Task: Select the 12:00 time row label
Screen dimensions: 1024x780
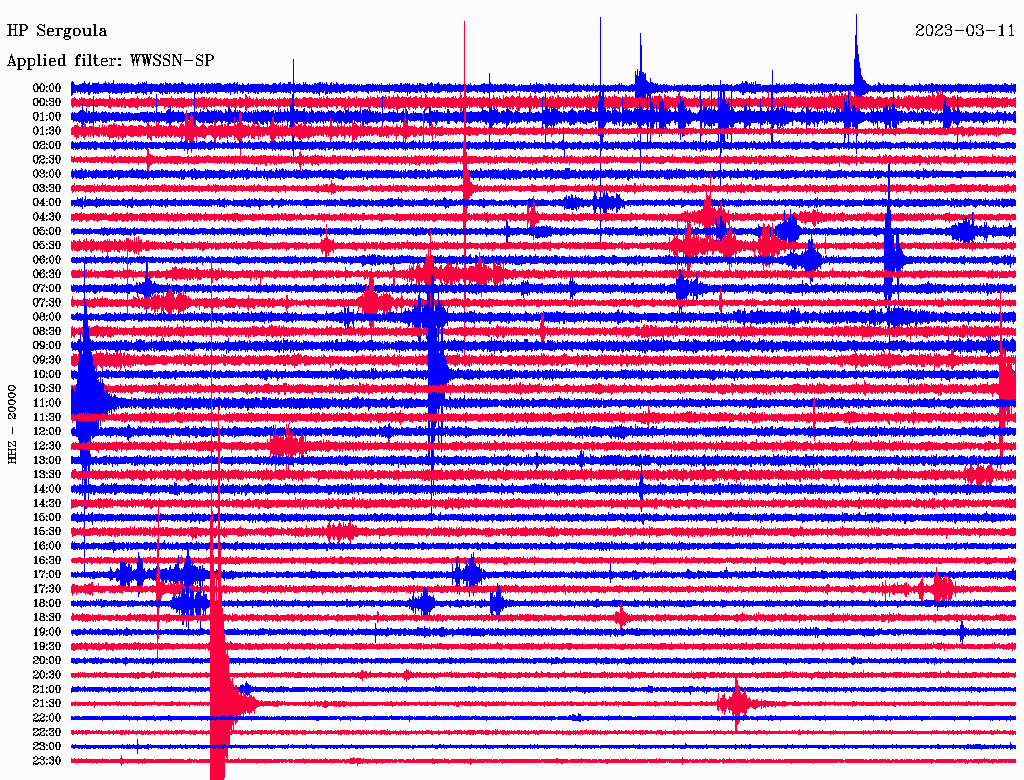Action: click(x=47, y=431)
